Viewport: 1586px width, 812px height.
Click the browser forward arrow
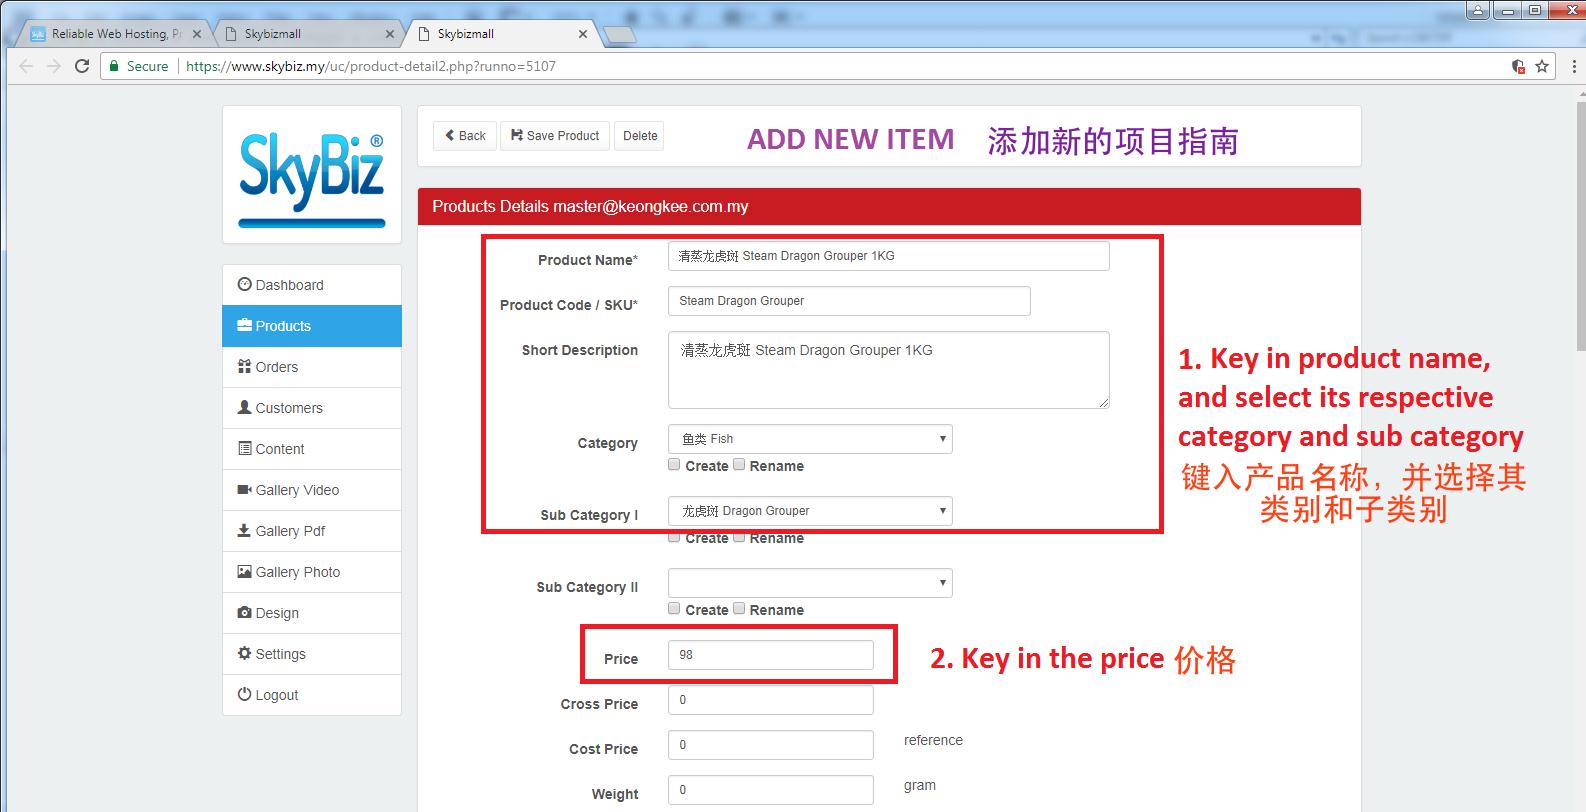(x=54, y=66)
